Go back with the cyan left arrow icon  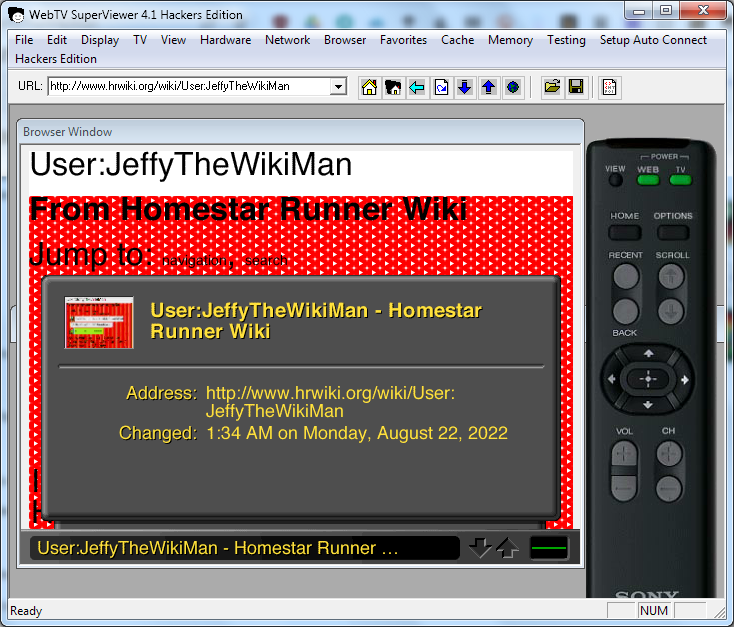[417, 87]
